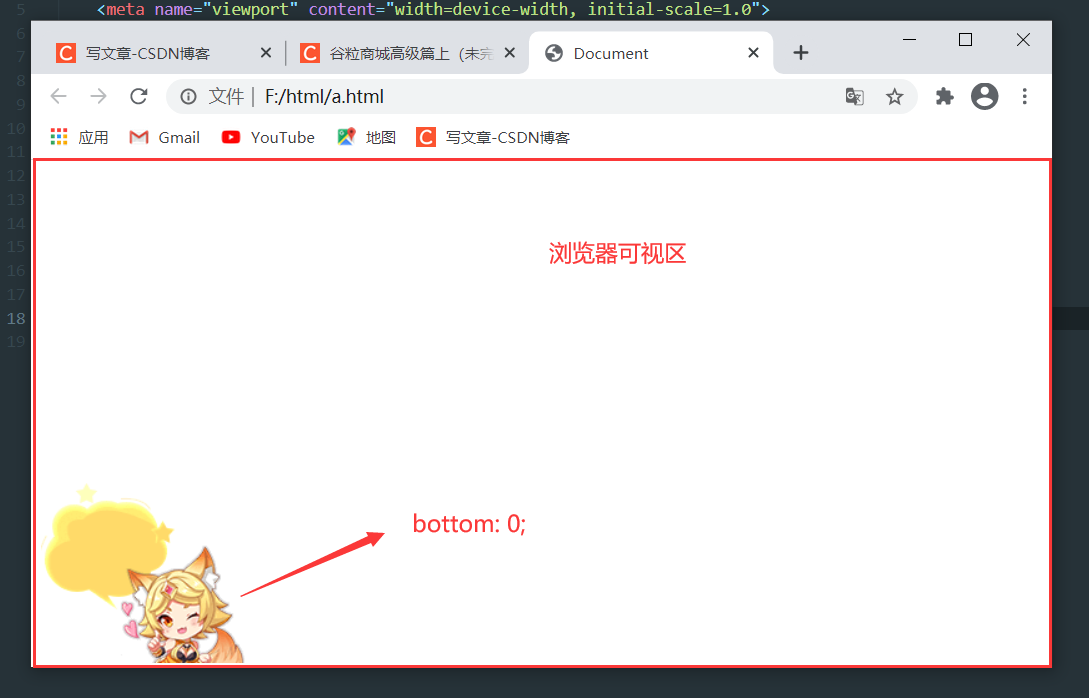Viewport: 1089px width, 698px height.
Task: Open the 应用 apps shortcut
Action: pyautogui.click(x=58, y=137)
